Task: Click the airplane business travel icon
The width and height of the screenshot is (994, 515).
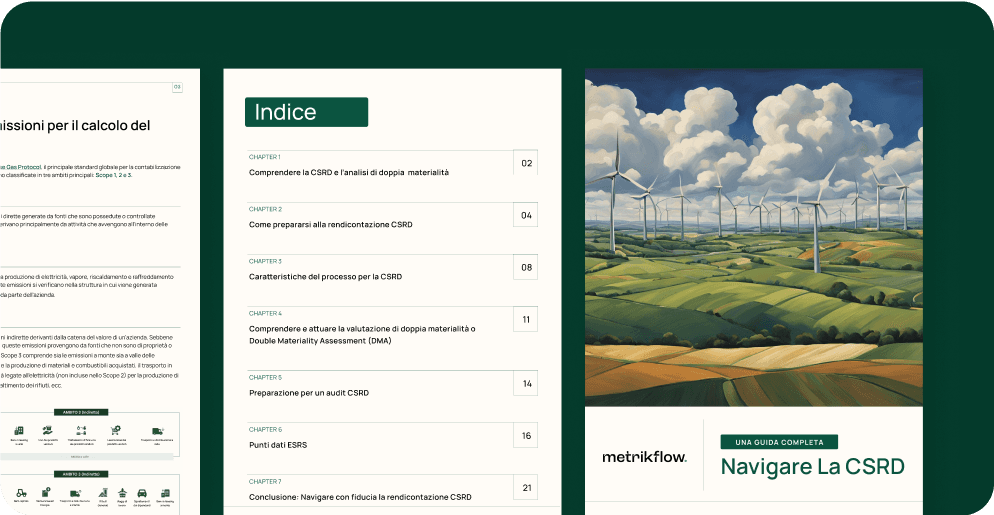Action: tap(122, 493)
